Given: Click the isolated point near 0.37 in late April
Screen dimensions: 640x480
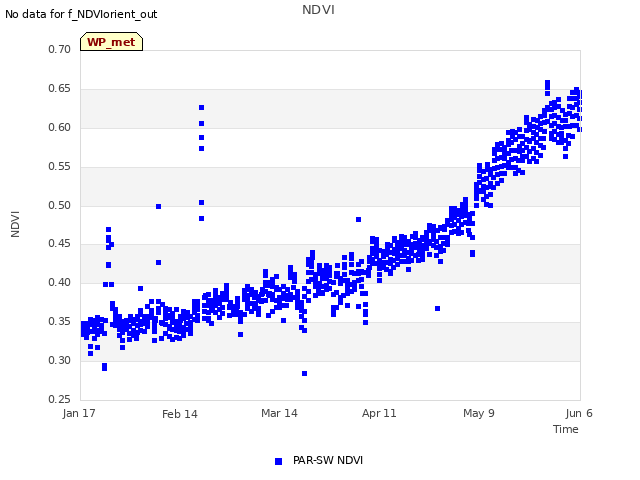Looking at the screenshot, I should tap(438, 309).
